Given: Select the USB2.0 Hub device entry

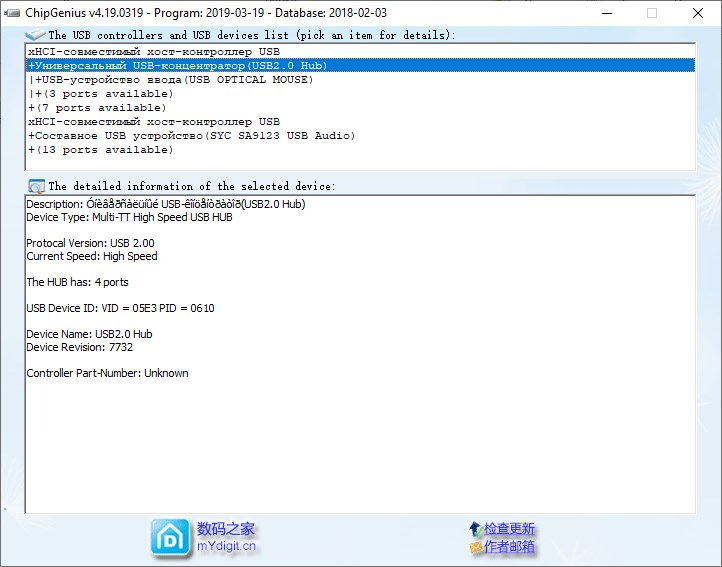Looking at the screenshot, I should pos(178,65).
